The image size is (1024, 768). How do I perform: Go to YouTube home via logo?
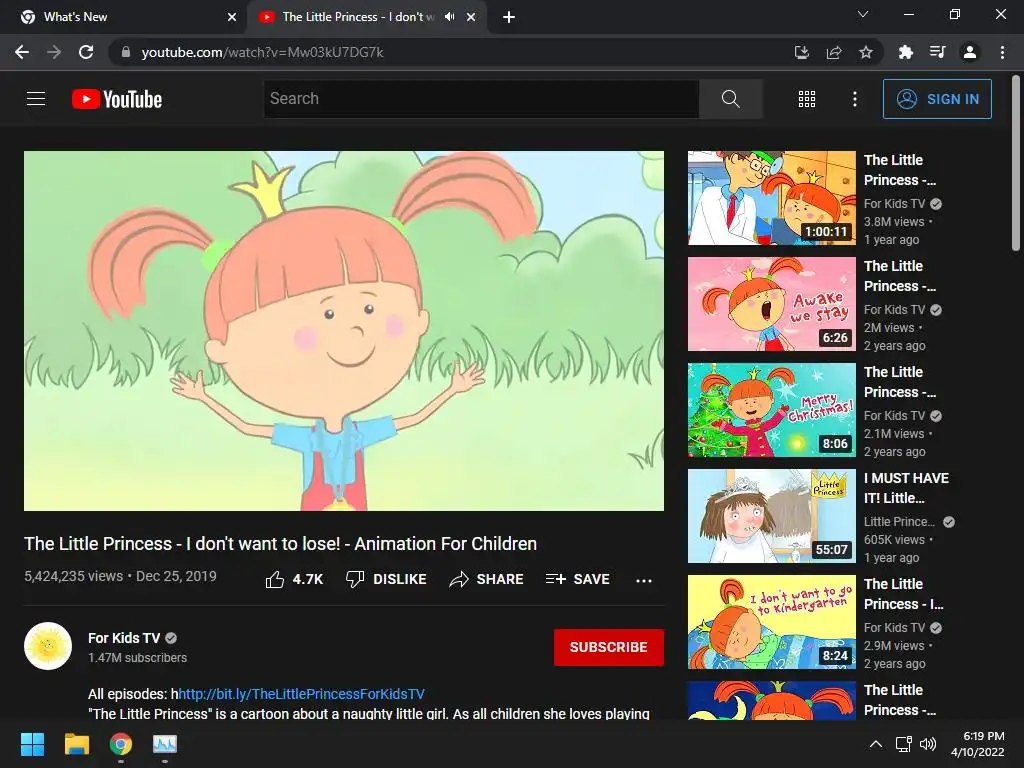(117, 99)
